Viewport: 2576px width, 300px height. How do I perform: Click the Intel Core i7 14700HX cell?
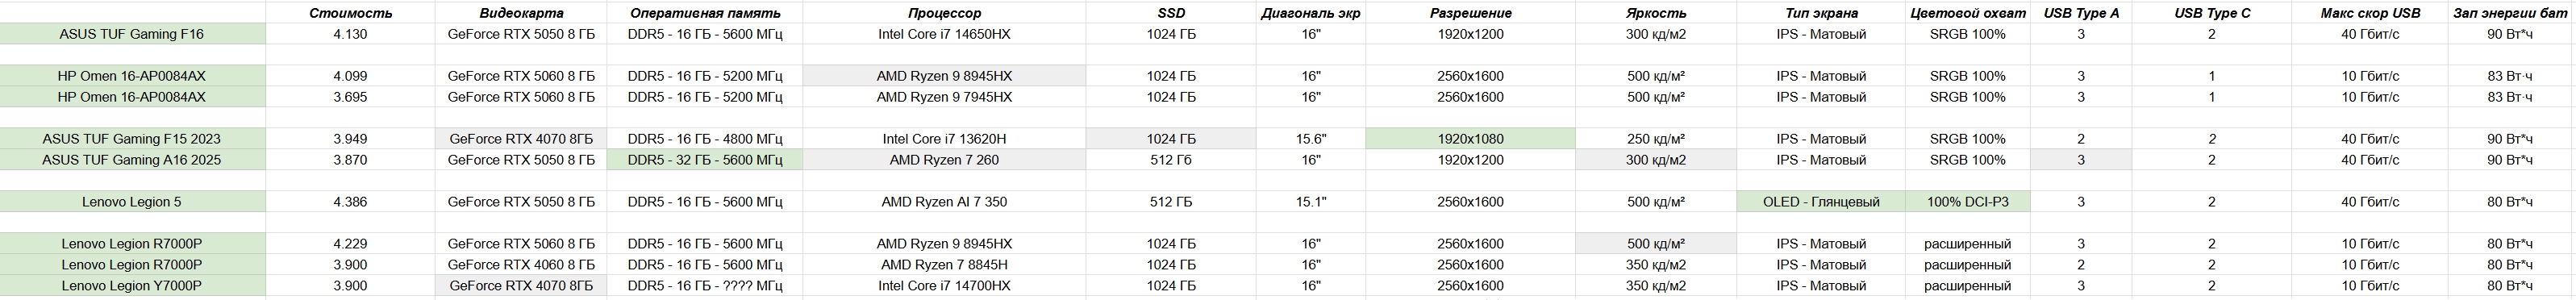click(x=944, y=286)
